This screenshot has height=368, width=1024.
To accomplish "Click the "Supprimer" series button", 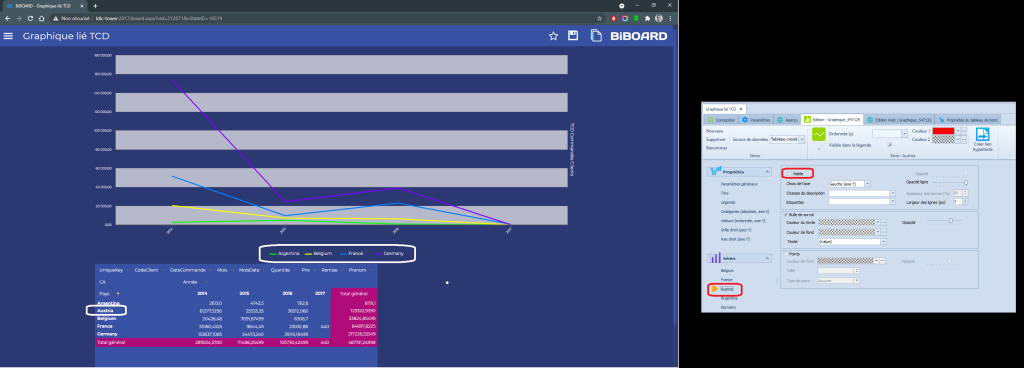I will coord(716,140).
